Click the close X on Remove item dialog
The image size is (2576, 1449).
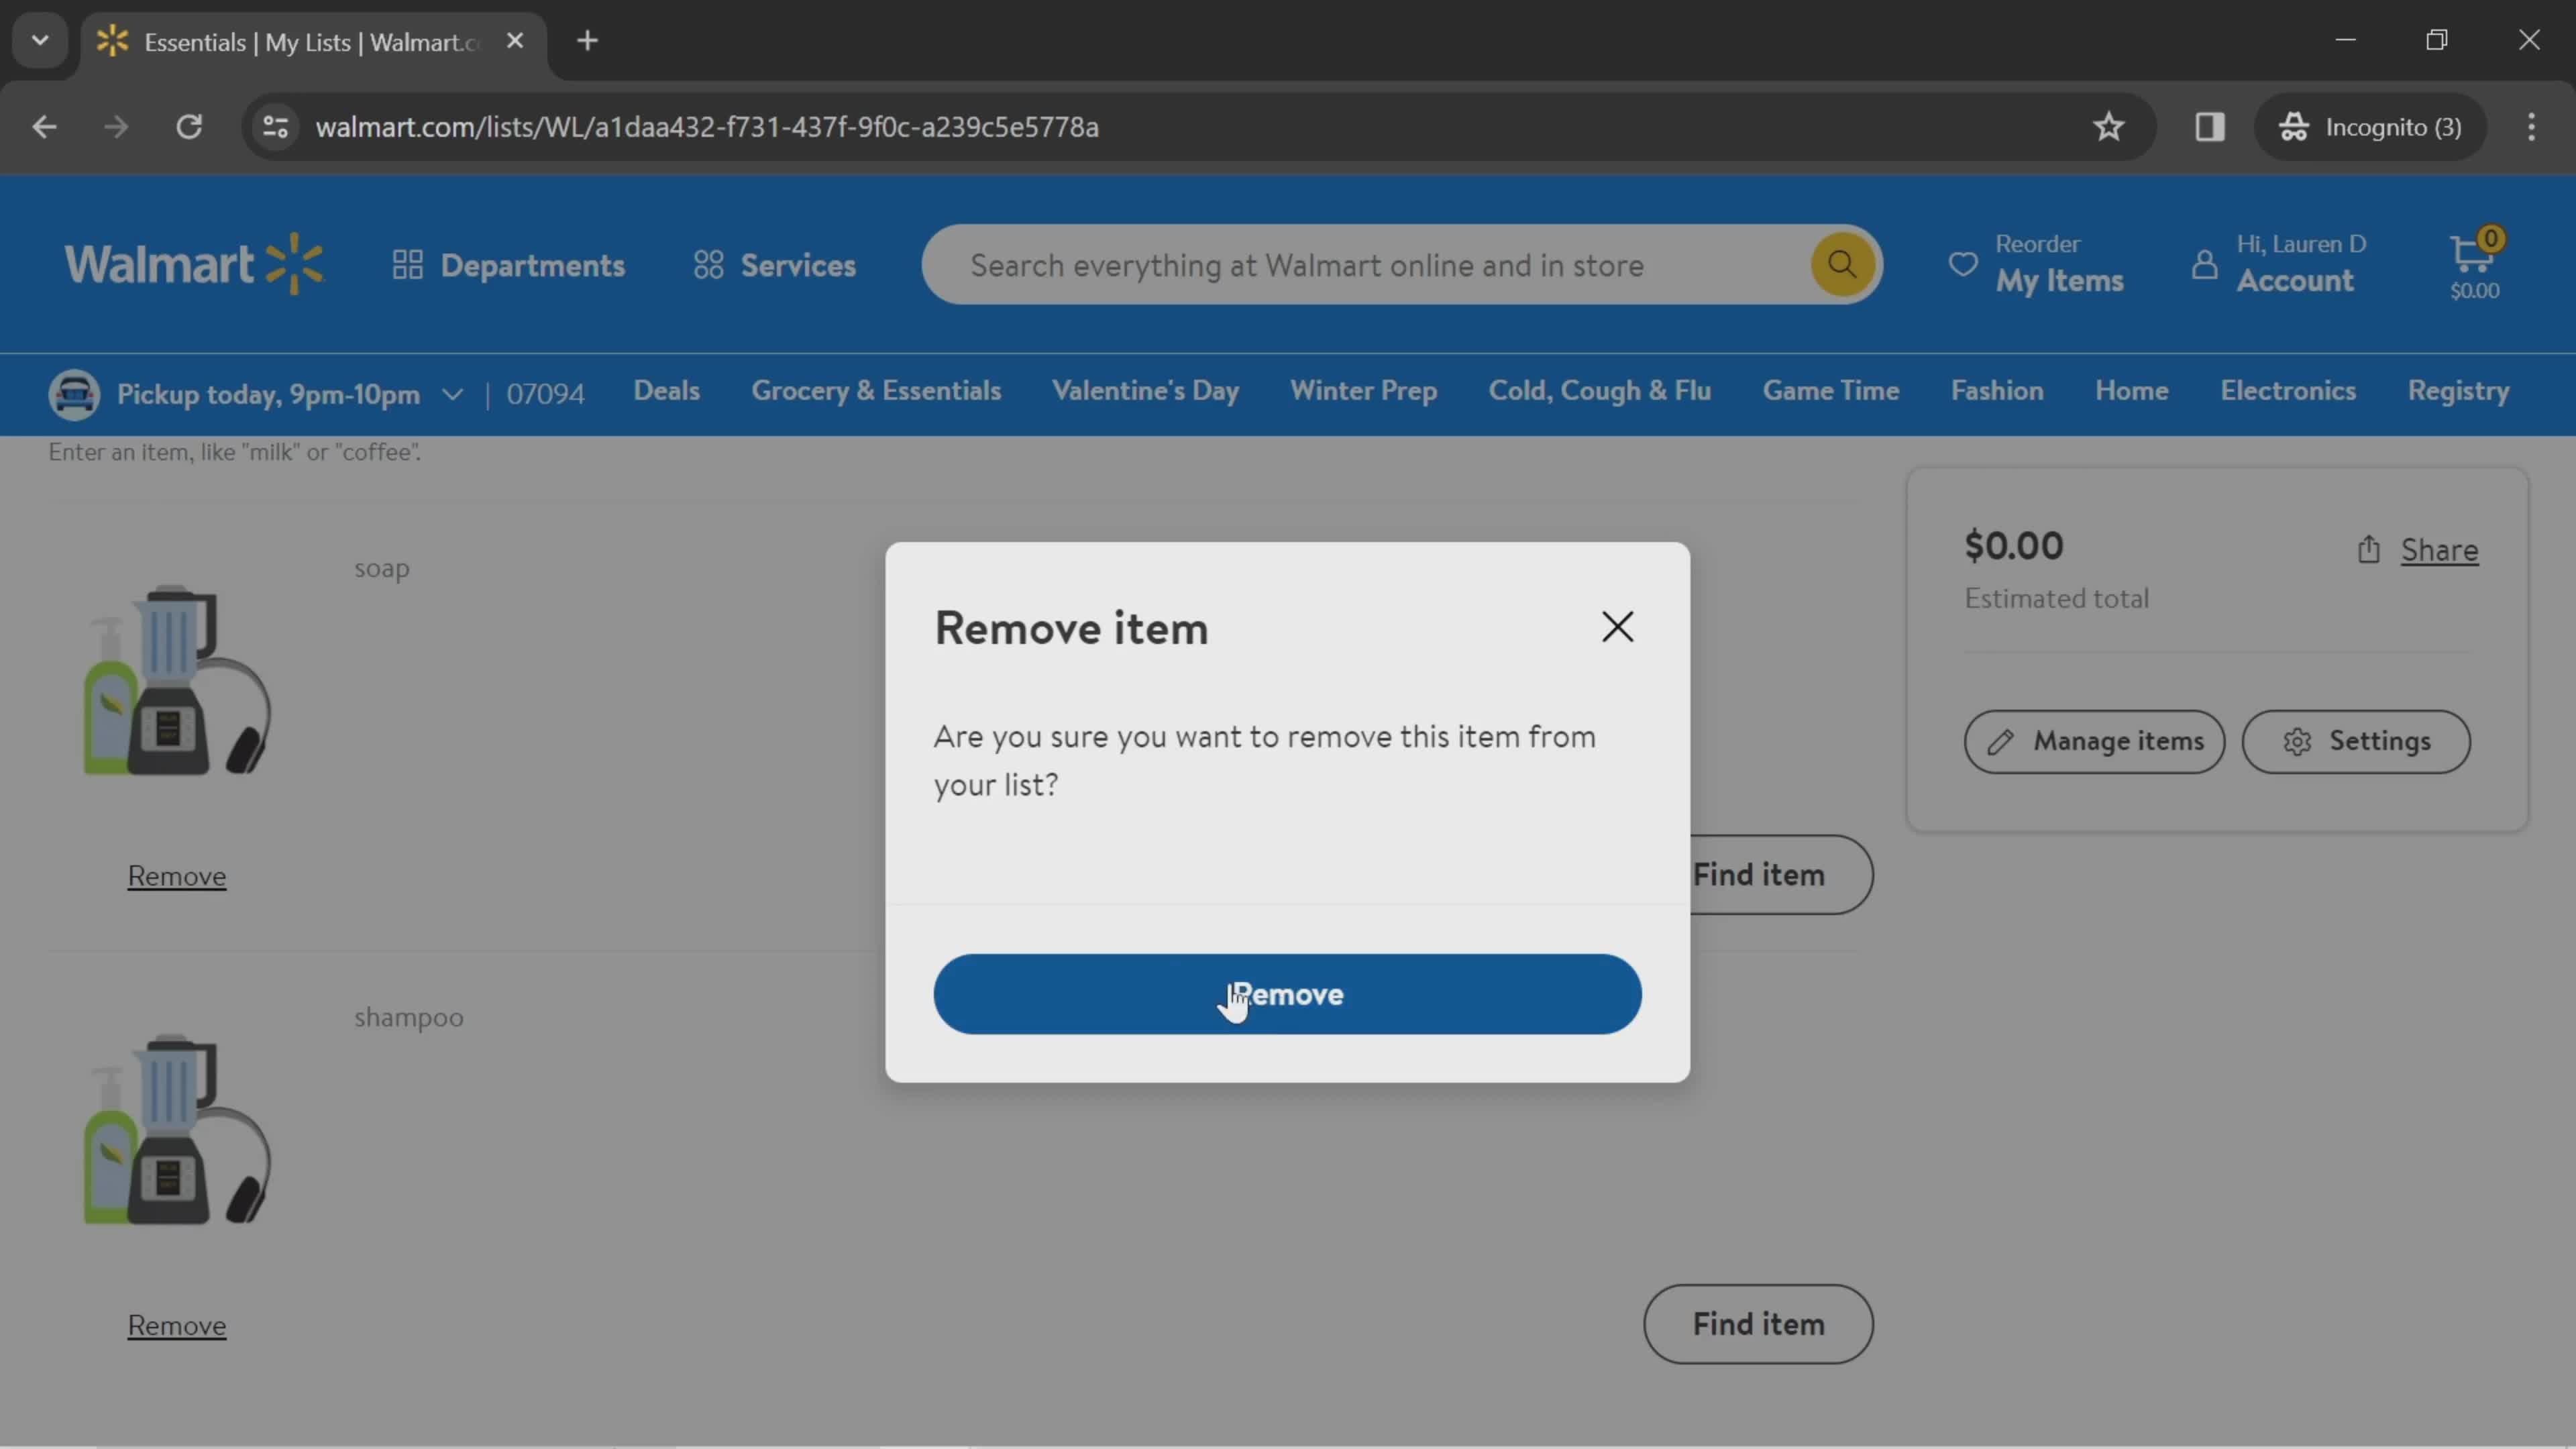tap(1615, 627)
